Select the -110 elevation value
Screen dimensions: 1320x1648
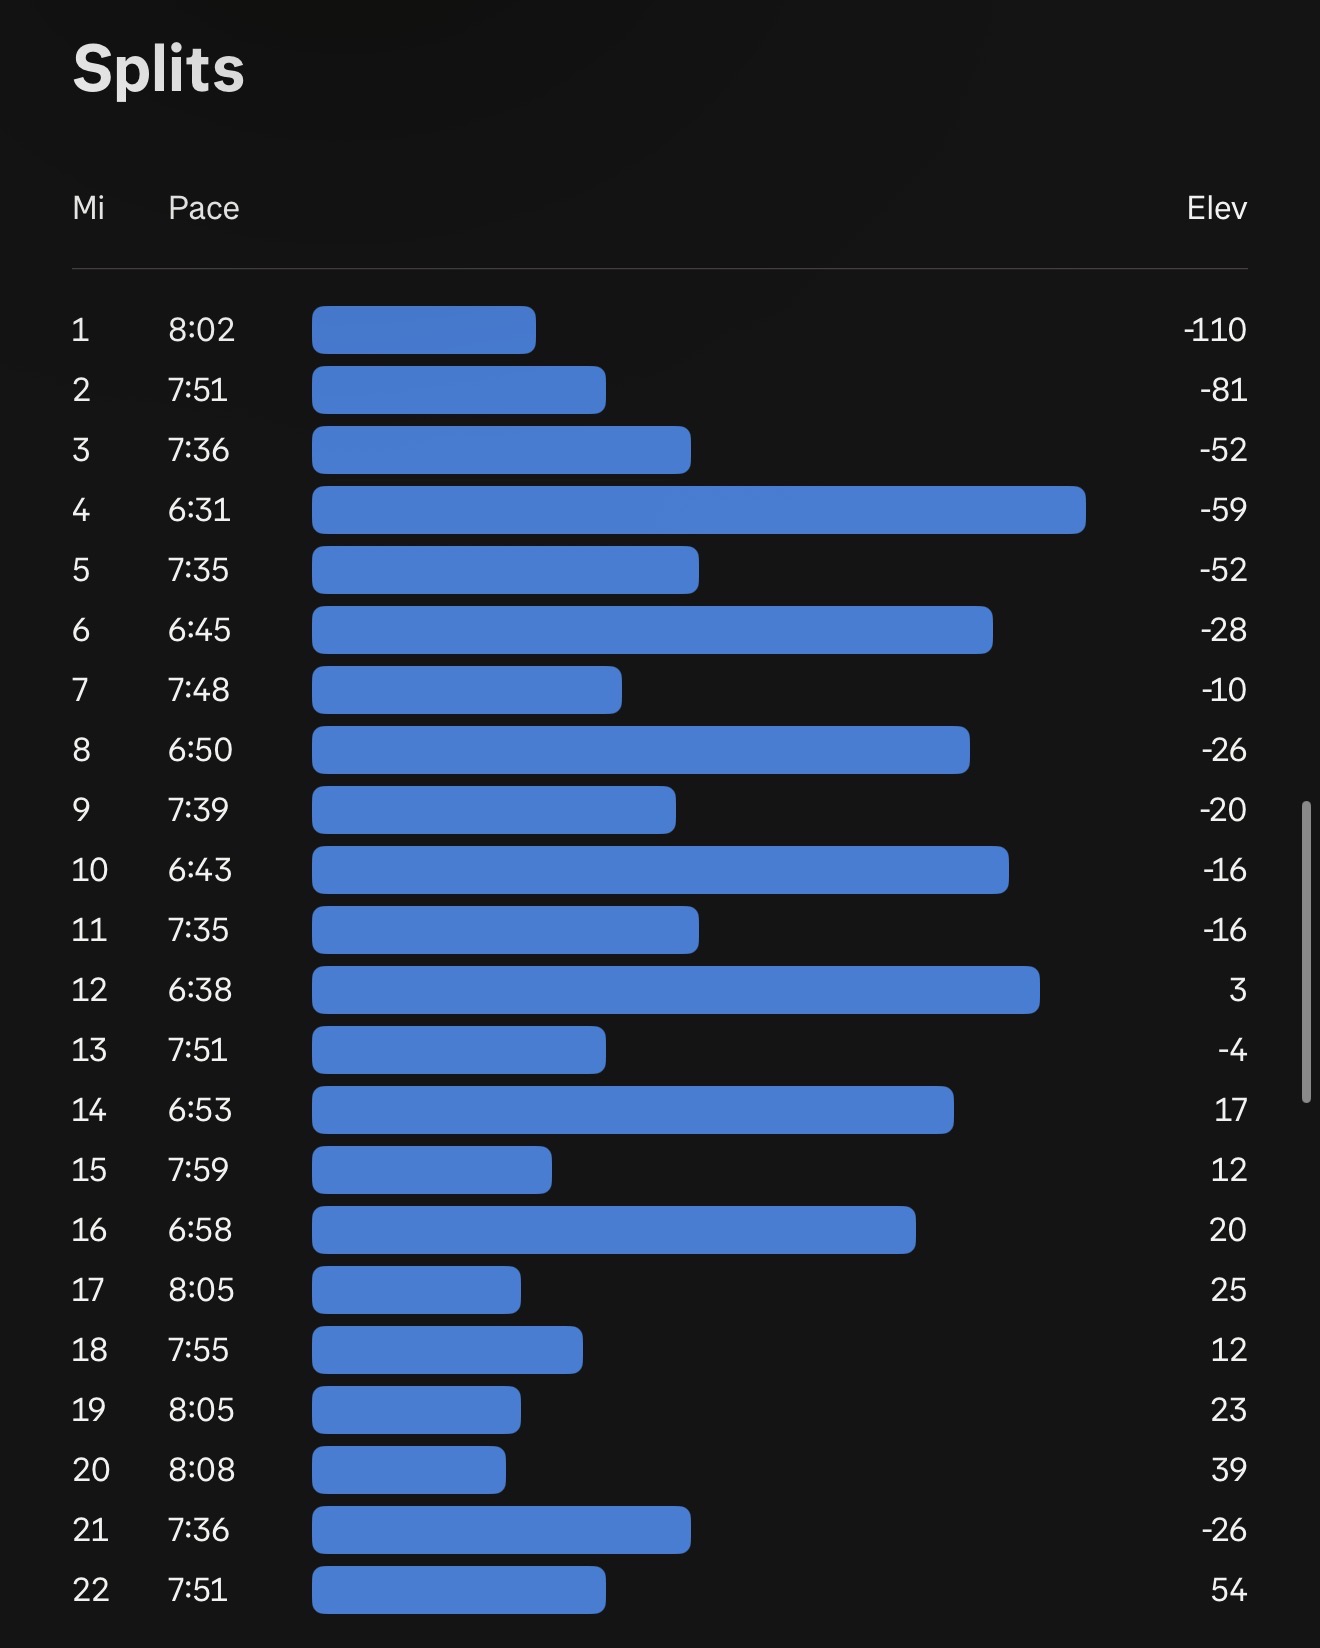(x=1214, y=330)
